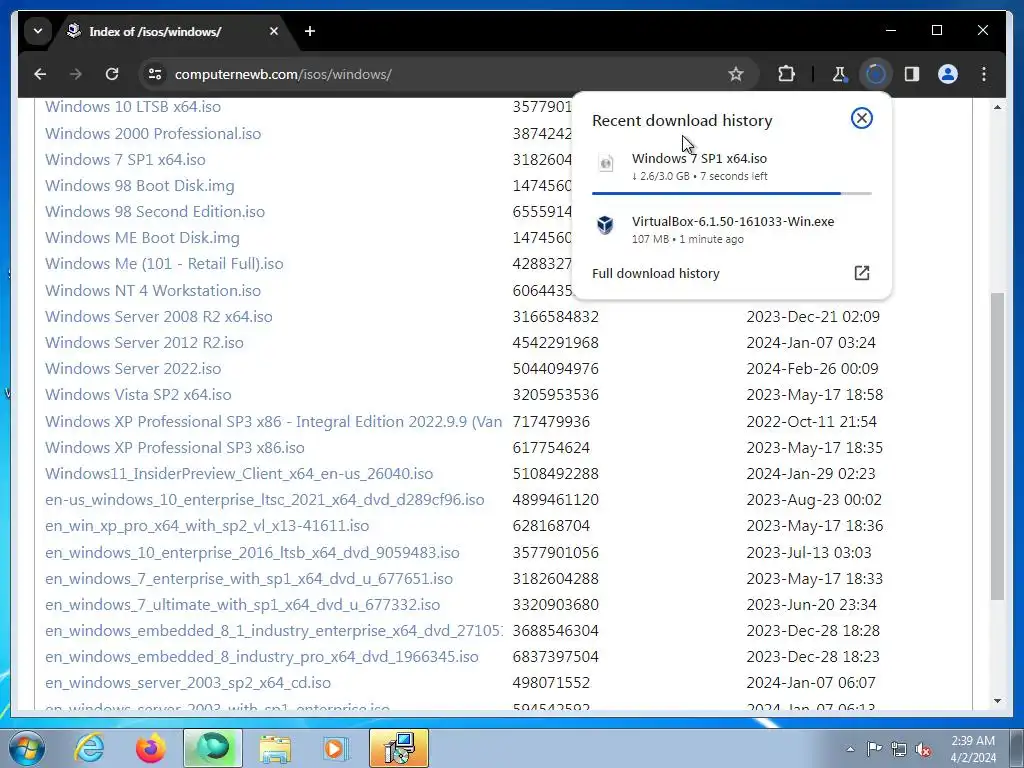This screenshot has height=768, width=1024.
Task: Open the tab search dropdown arrow
Action: coord(38,31)
